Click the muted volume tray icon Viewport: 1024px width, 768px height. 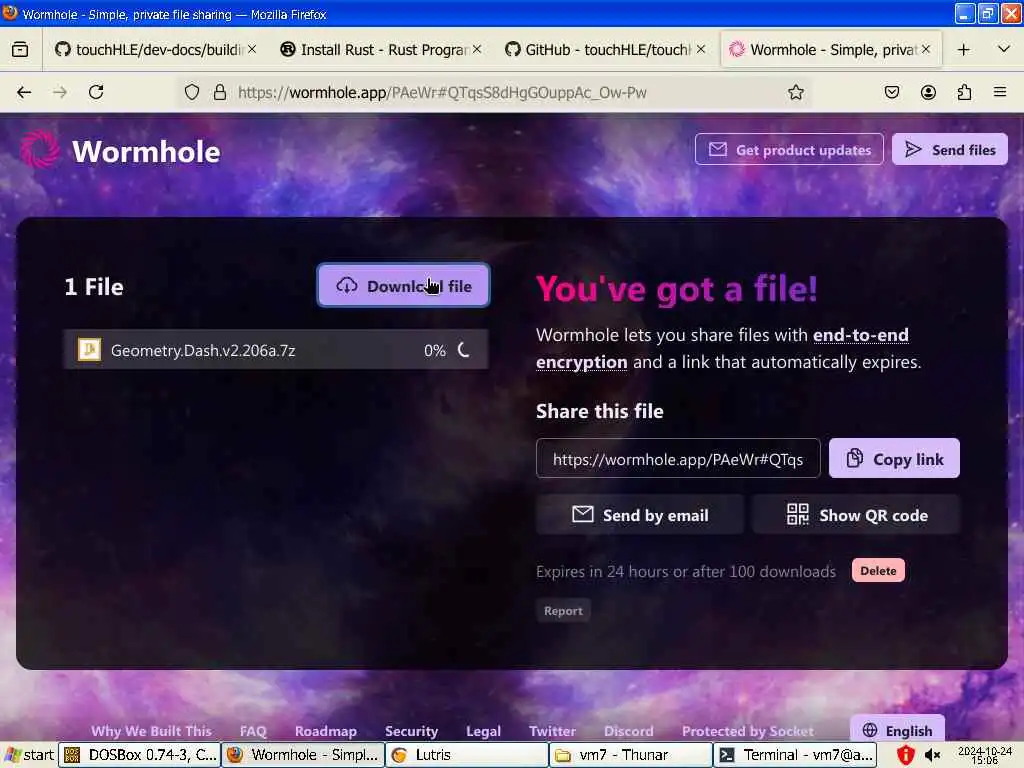933,755
